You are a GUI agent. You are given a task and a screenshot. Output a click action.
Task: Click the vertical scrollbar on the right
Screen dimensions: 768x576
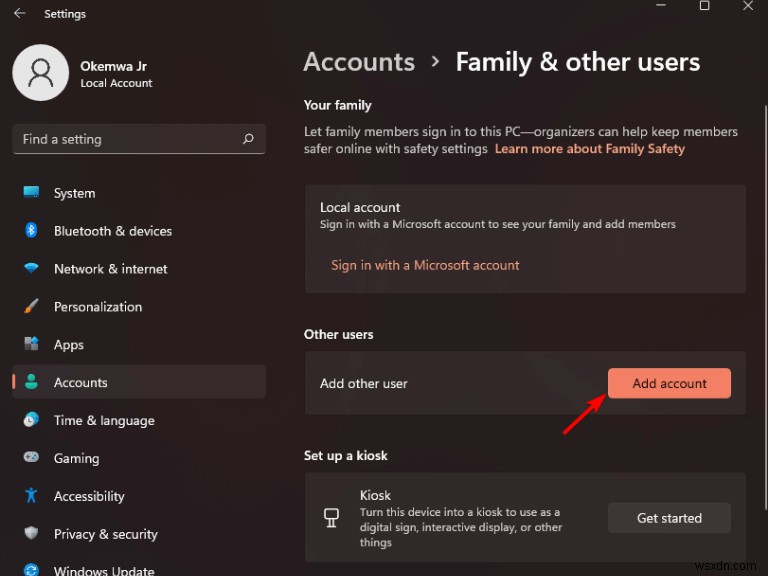765,307
